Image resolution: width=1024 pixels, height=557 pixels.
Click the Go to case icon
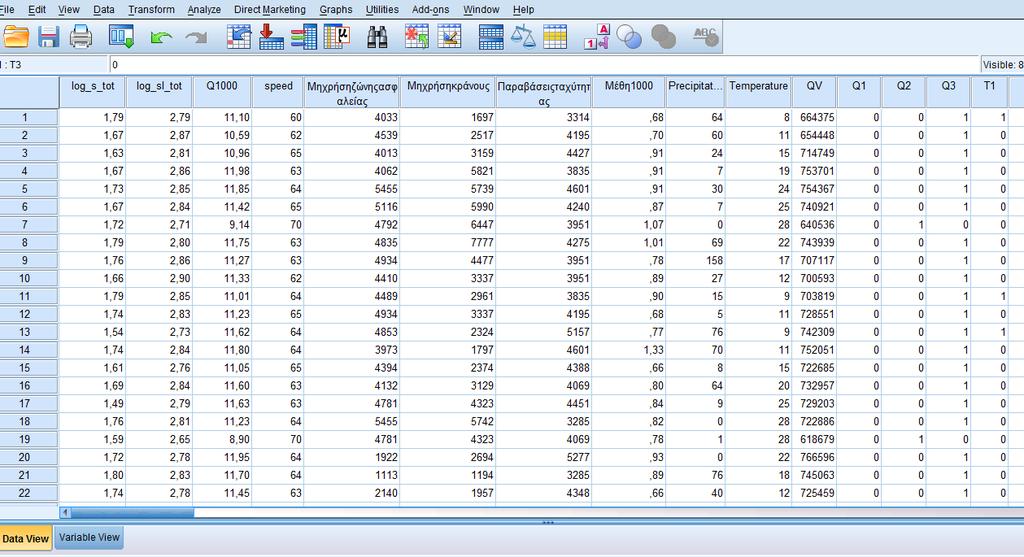[x=239, y=37]
